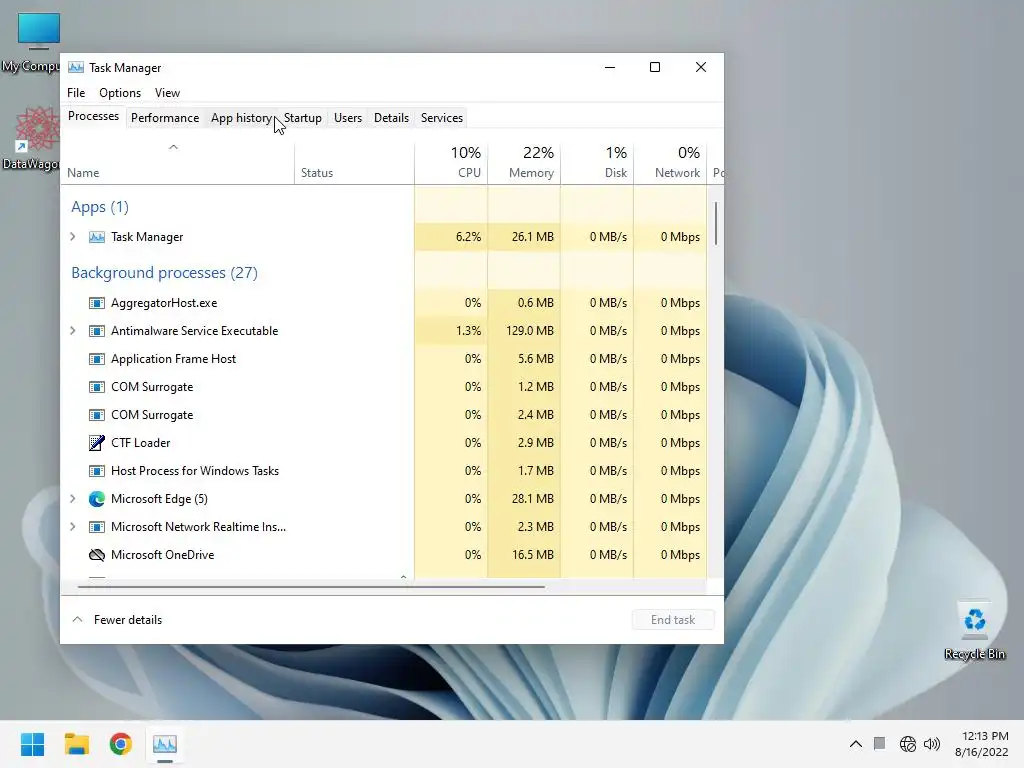Expand the Antimalware Service Executable entry
The image size is (1024, 768).
click(72, 331)
